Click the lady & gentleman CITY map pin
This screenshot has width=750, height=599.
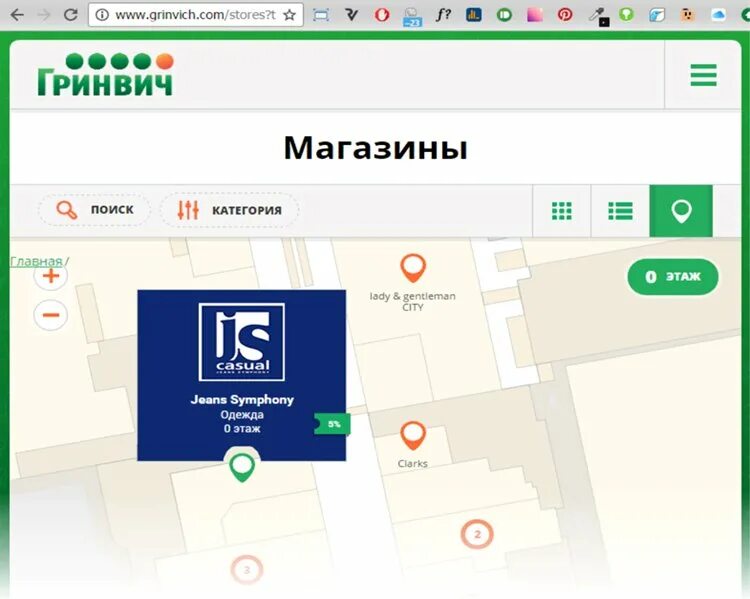pyautogui.click(x=413, y=268)
